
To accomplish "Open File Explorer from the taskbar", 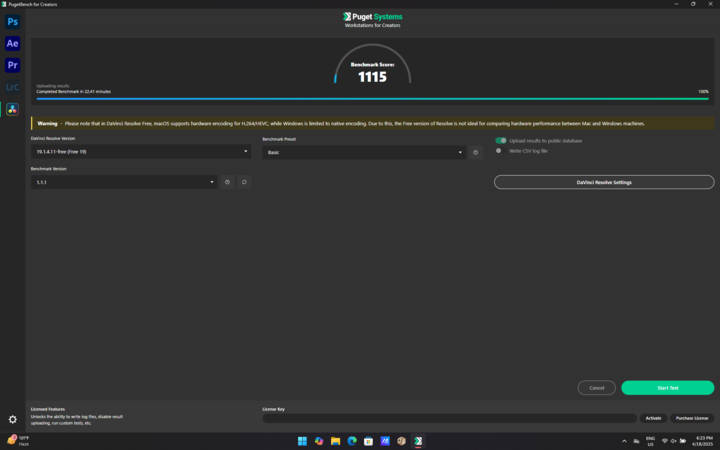I will 335,441.
